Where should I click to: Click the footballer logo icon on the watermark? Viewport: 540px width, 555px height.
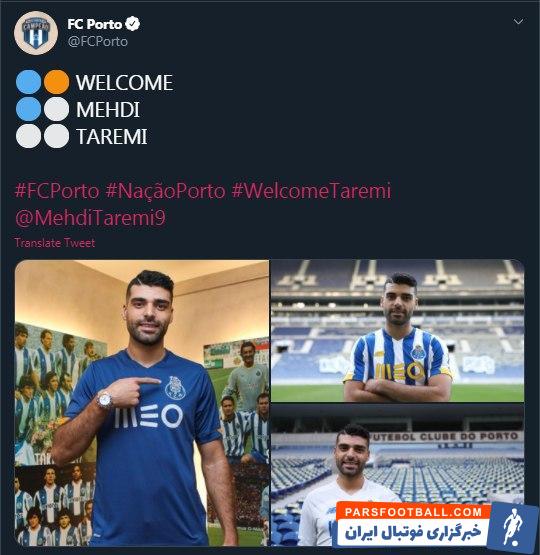512,526
